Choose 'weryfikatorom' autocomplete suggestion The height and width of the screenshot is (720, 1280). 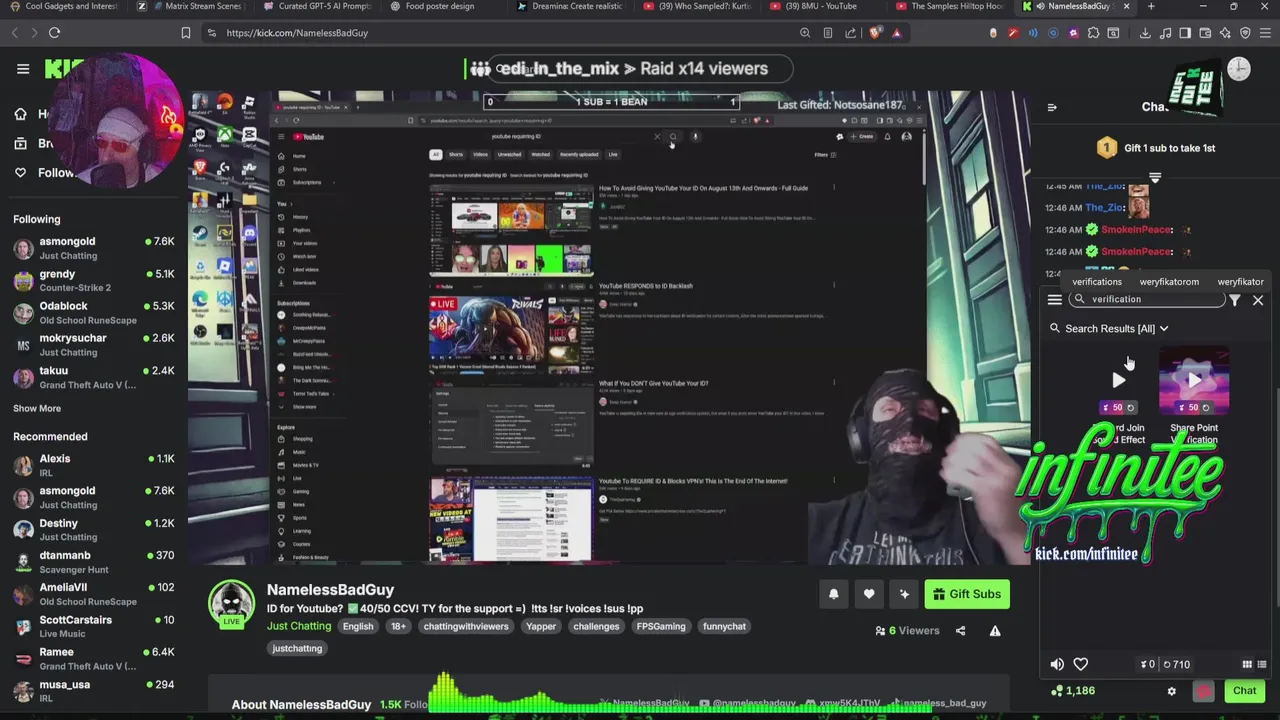pos(1169,282)
